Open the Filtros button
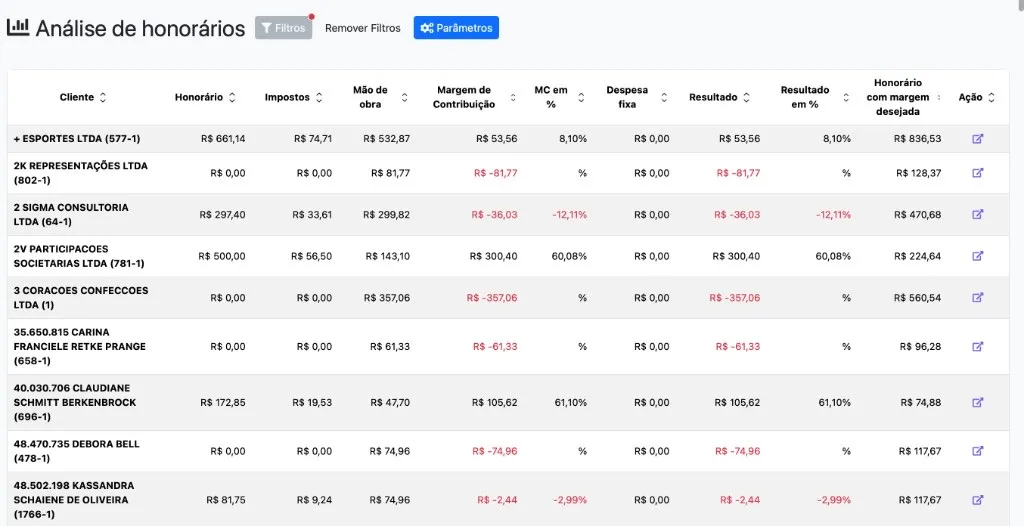The width and height of the screenshot is (1024, 526). click(x=283, y=28)
